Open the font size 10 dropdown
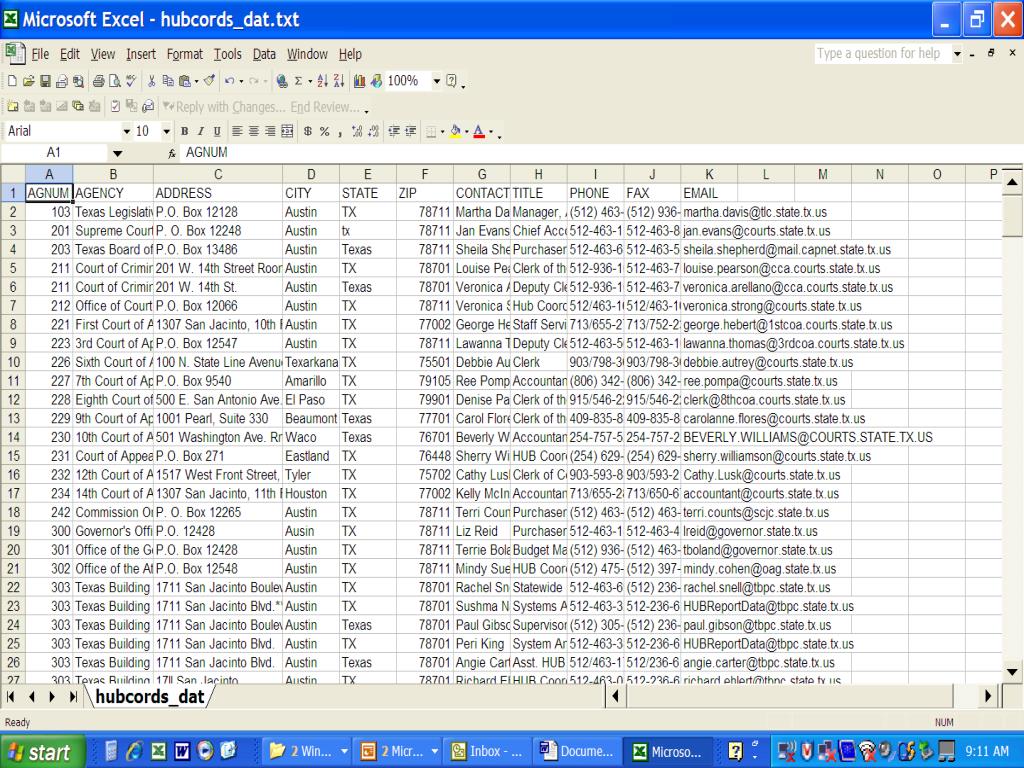The image size is (1024, 768). 167,131
